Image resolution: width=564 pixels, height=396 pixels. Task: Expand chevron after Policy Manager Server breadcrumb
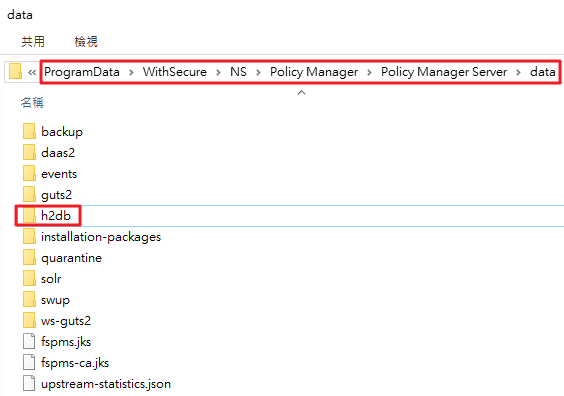518,72
